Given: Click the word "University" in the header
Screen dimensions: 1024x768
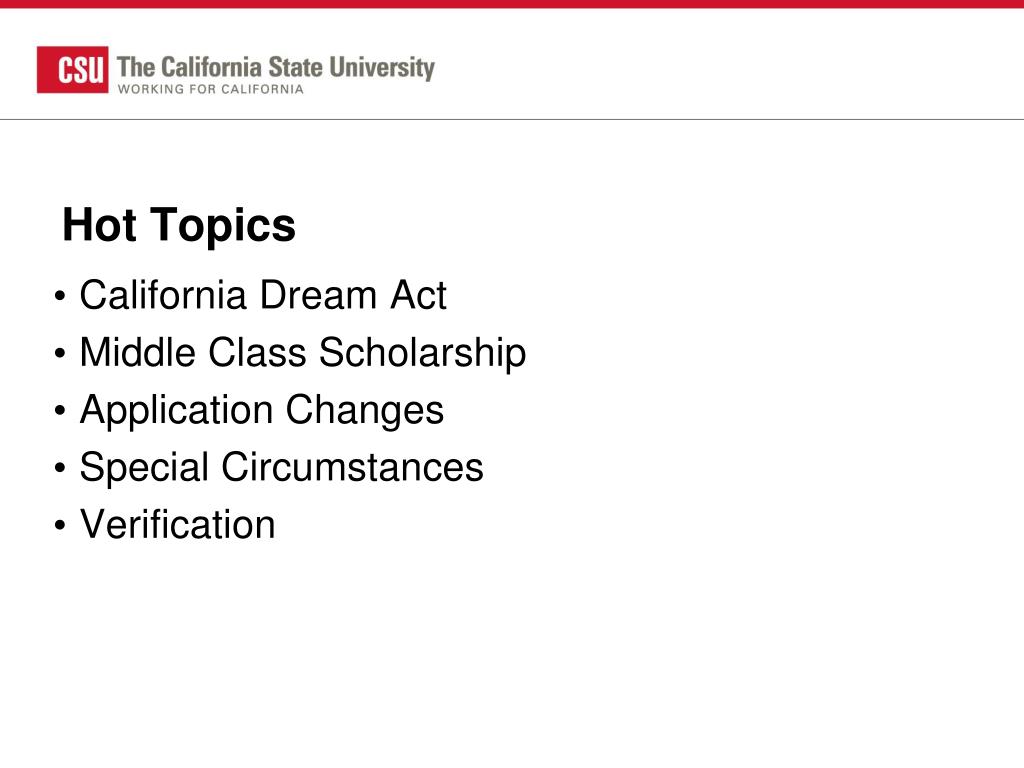Looking at the screenshot, I should coord(382,68).
